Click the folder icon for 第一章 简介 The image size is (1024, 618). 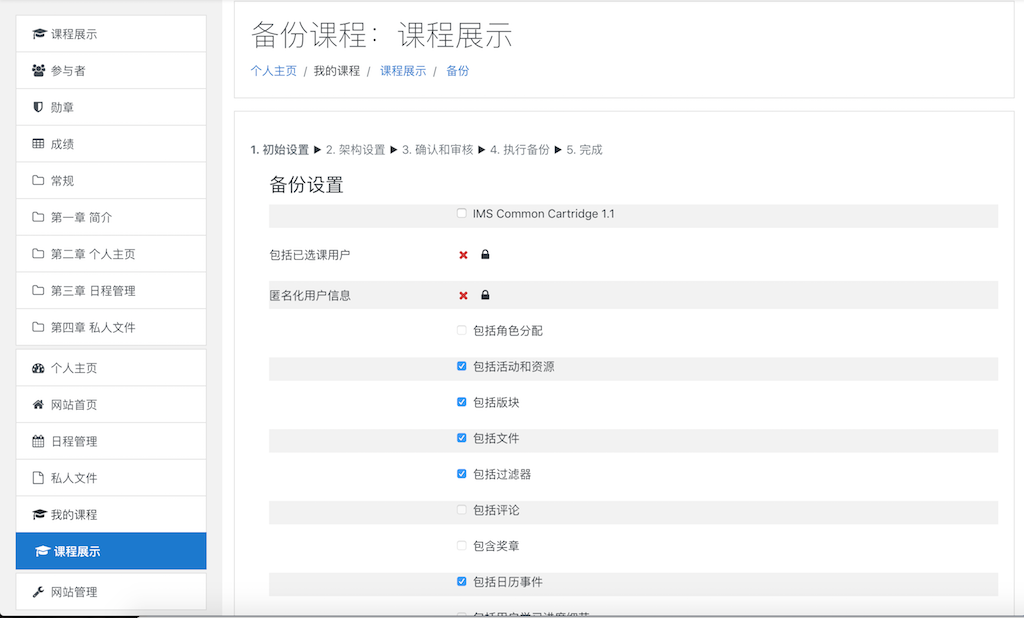coord(39,217)
